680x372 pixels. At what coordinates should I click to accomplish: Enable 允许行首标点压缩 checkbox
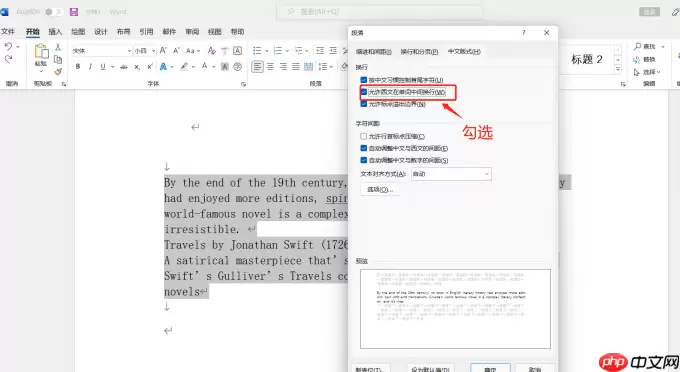tap(363, 136)
